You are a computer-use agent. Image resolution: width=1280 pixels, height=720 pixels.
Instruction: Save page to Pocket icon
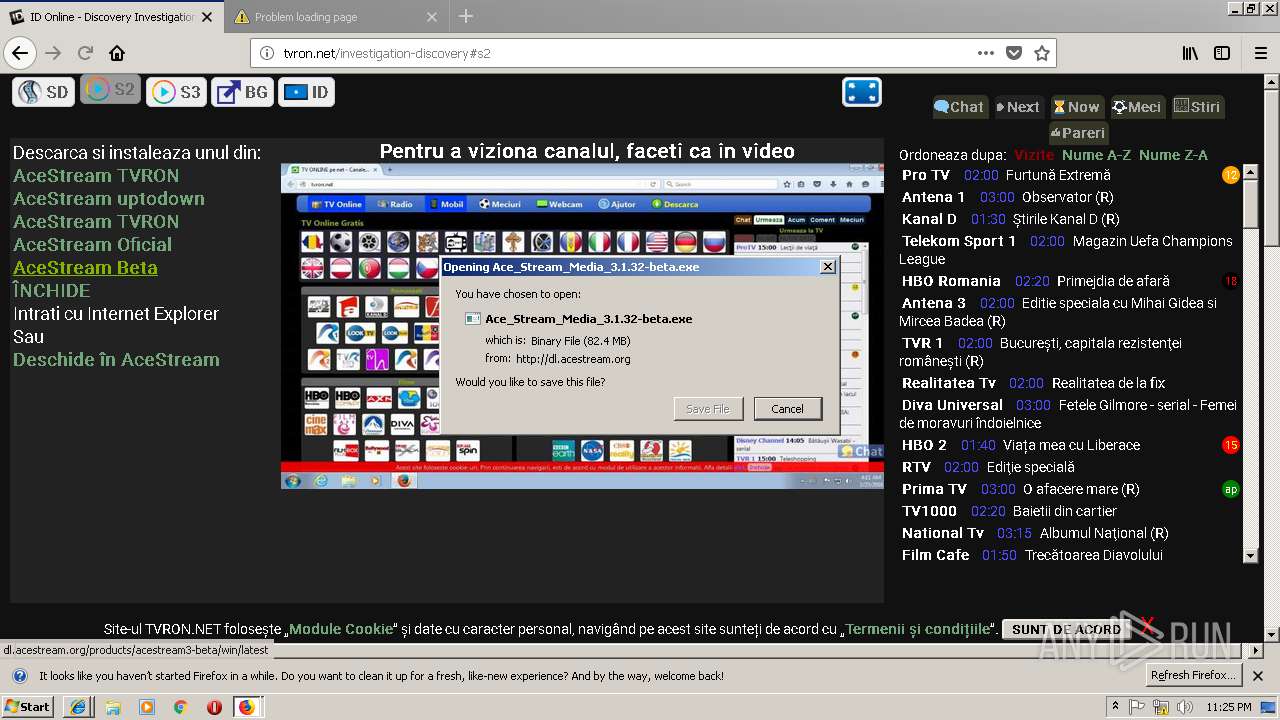coord(1014,53)
